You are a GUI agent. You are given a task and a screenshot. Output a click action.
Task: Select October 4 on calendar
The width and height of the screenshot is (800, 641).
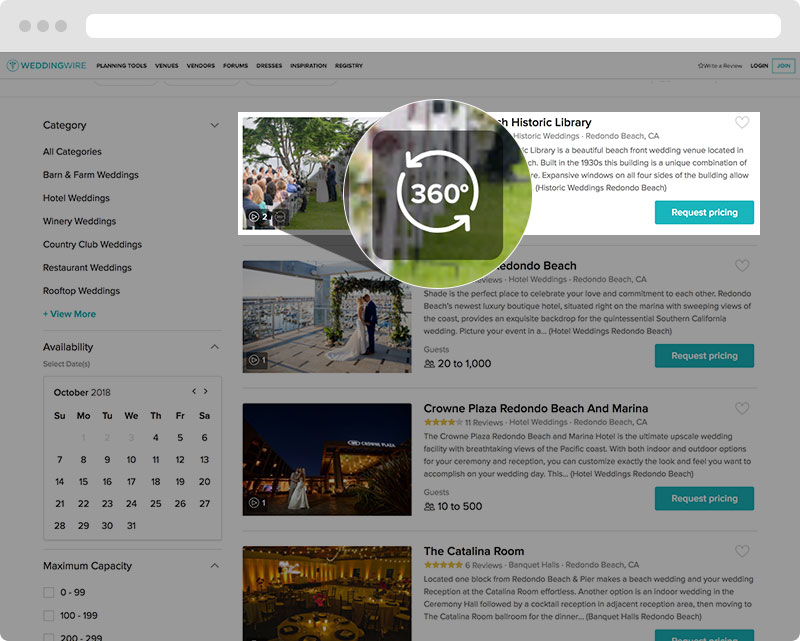(156, 437)
